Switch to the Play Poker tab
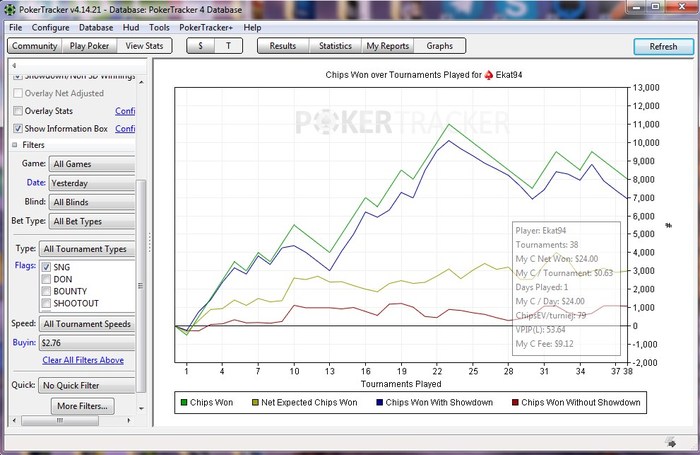Screen dimensions: 700x455 tap(89, 46)
